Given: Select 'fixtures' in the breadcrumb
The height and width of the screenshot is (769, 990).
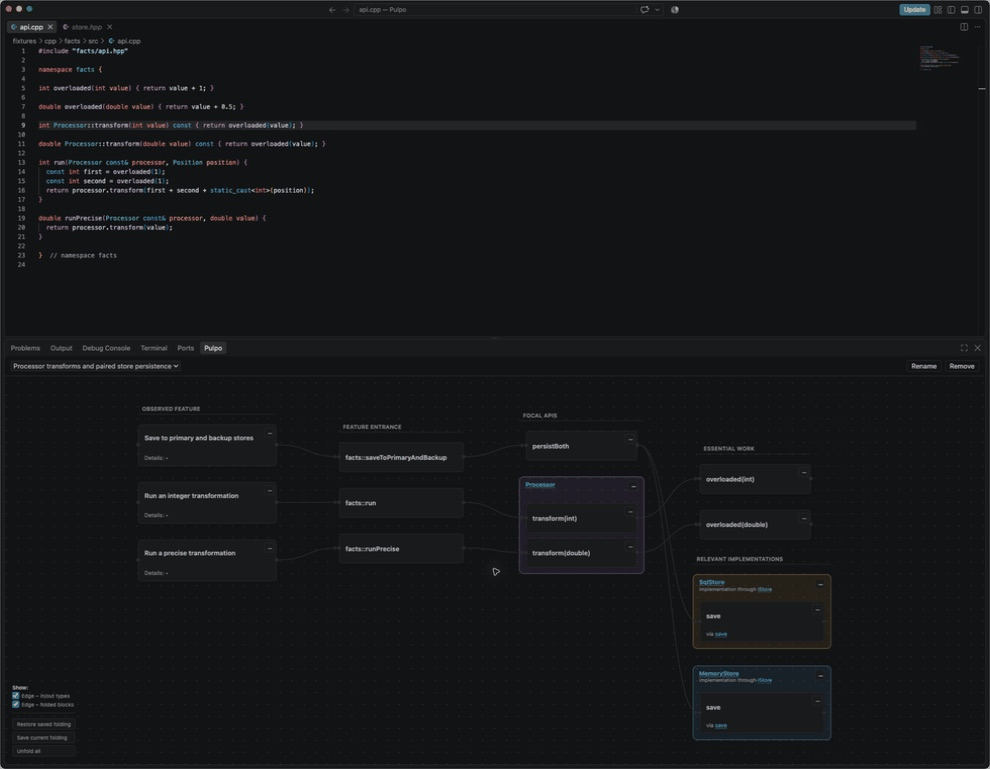Looking at the screenshot, I should click(24, 41).
